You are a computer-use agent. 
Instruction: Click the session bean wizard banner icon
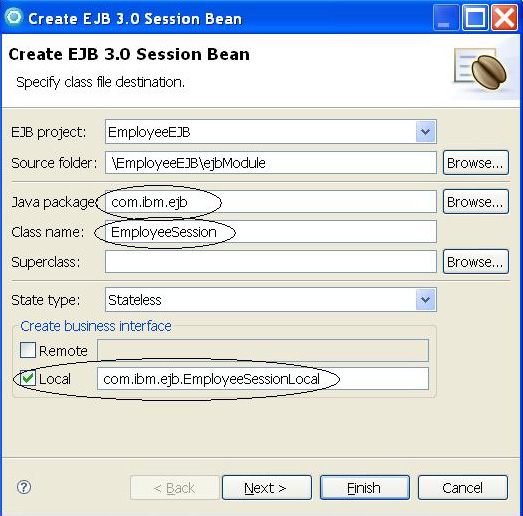(481, 69)
